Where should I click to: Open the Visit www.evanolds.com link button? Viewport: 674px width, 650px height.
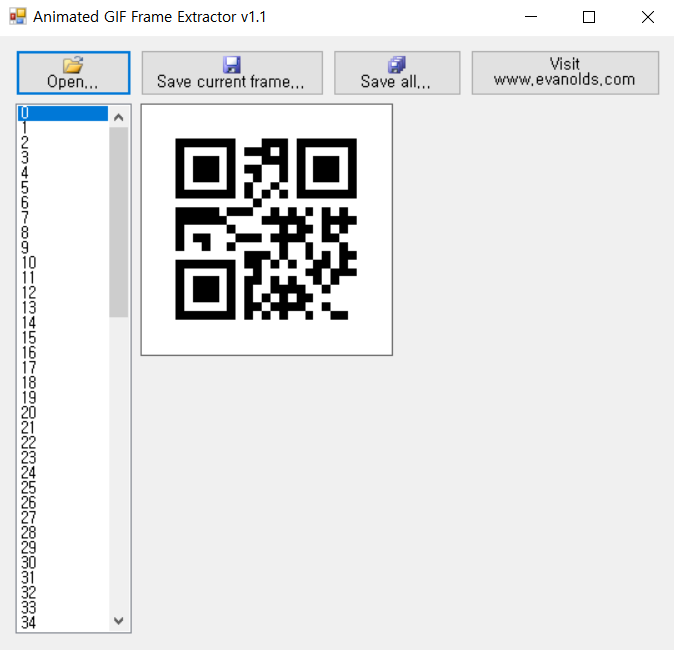click(x=565, y=73)
